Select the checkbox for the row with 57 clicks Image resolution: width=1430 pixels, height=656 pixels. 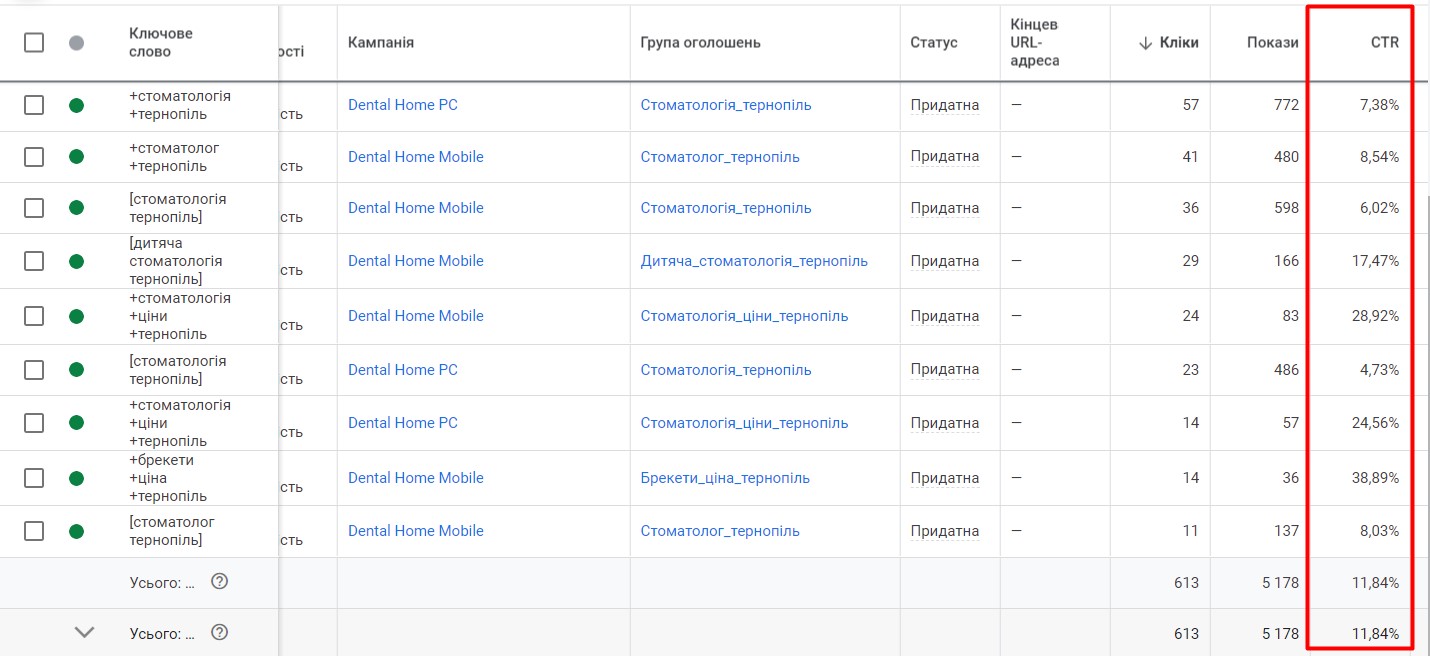(x=34, y=105)
